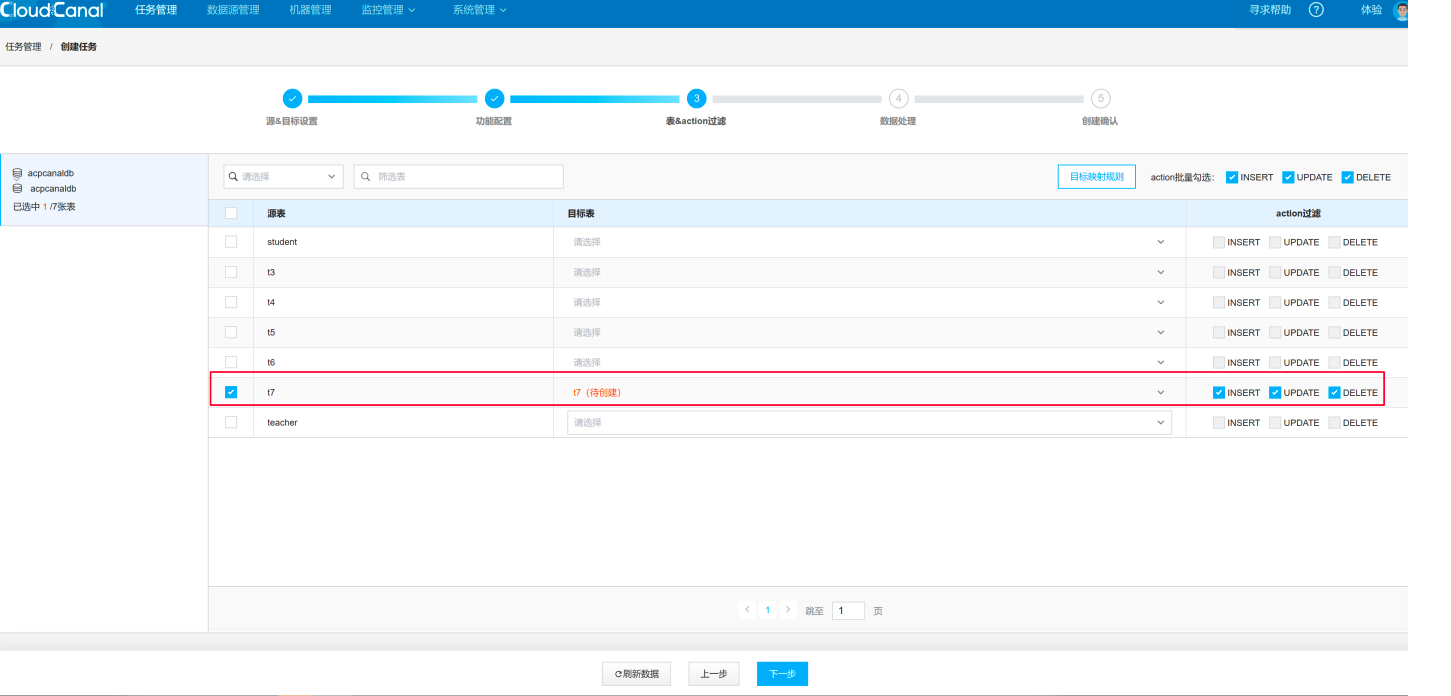Check UPDATE in the teacher row
The image size is (1451, 696).
[x=1275, y=422]
